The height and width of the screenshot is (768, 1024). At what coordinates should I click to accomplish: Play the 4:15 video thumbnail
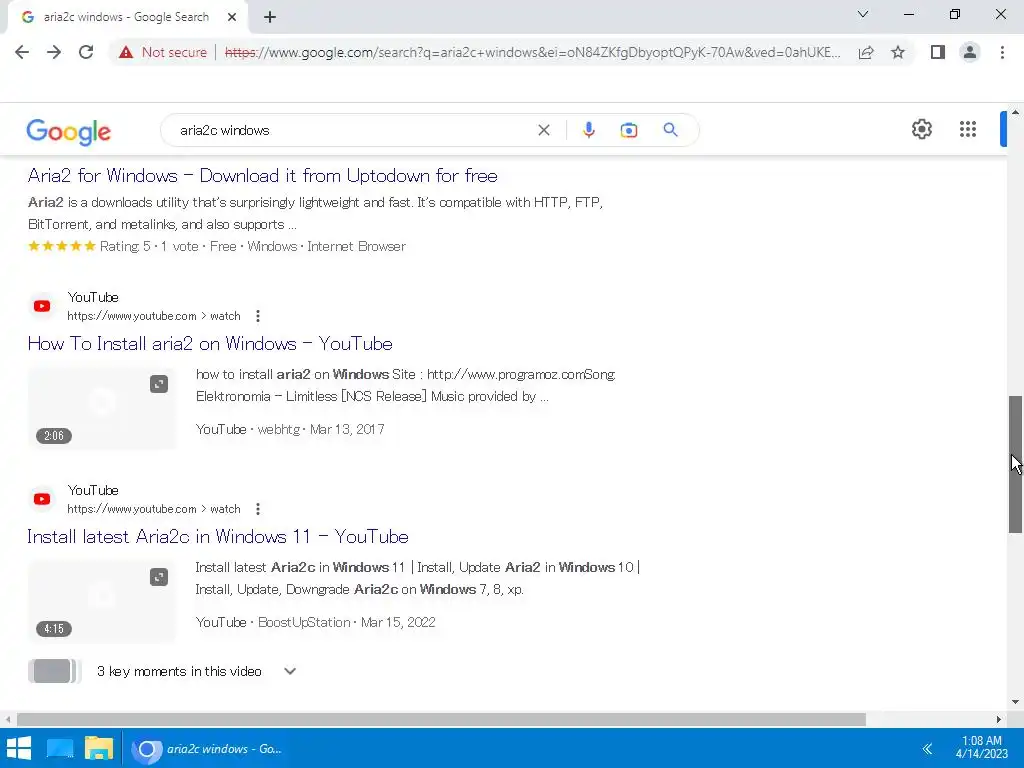[102, 601]
